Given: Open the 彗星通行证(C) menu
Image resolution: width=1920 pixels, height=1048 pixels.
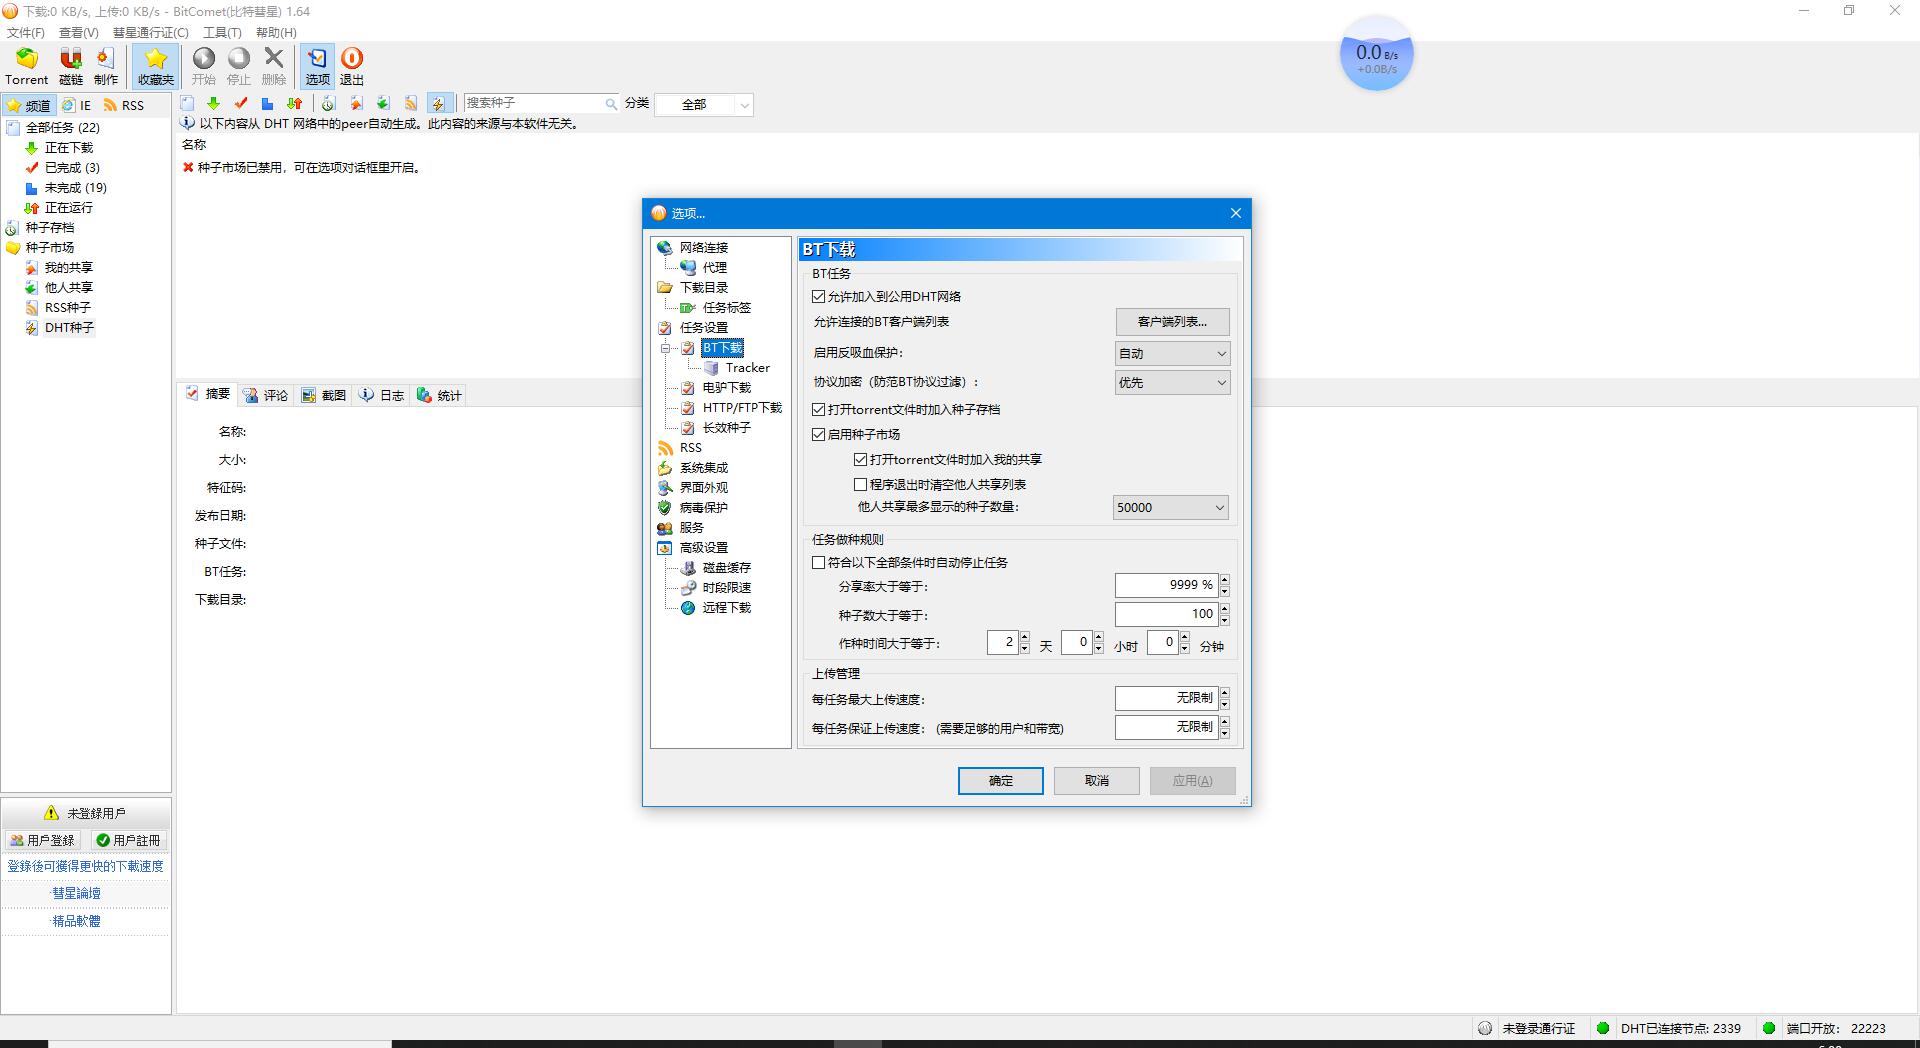Looking at the screenshot, I should [x=150, y=32].
